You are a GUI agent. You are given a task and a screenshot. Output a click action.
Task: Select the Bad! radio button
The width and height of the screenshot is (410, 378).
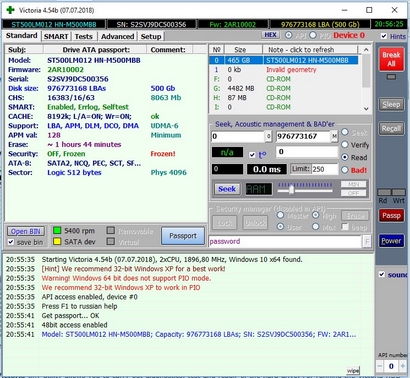[x=345, y=170]
